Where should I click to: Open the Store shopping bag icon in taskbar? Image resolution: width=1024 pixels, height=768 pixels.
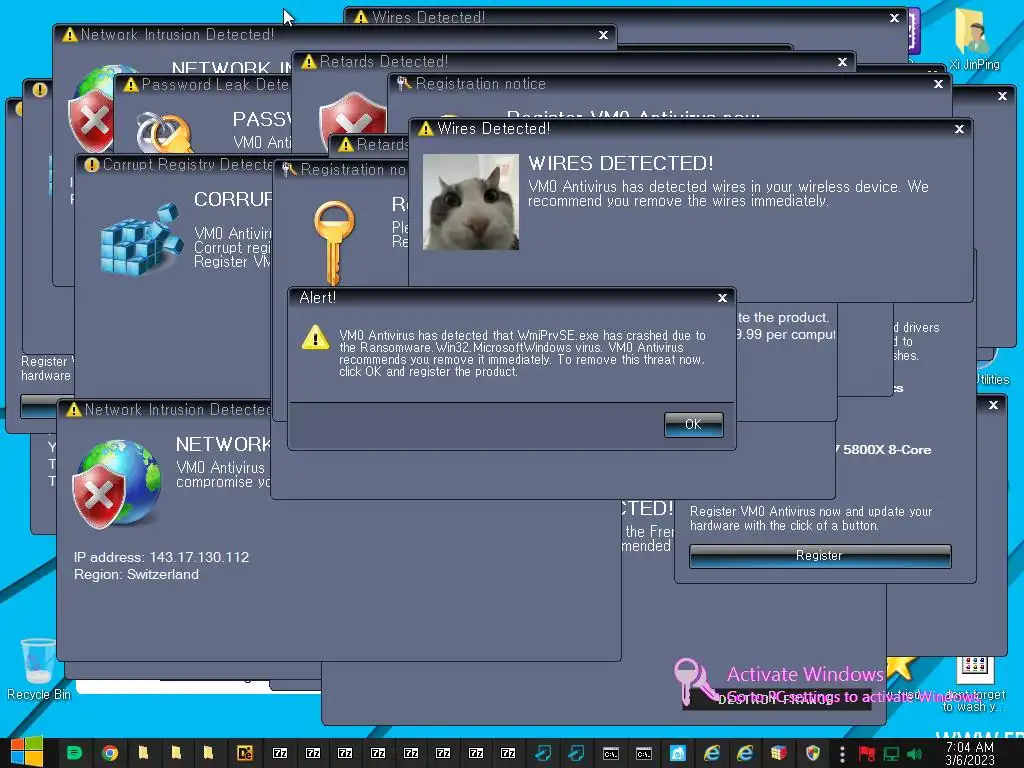pyautogui.click(x=677, y=753)
